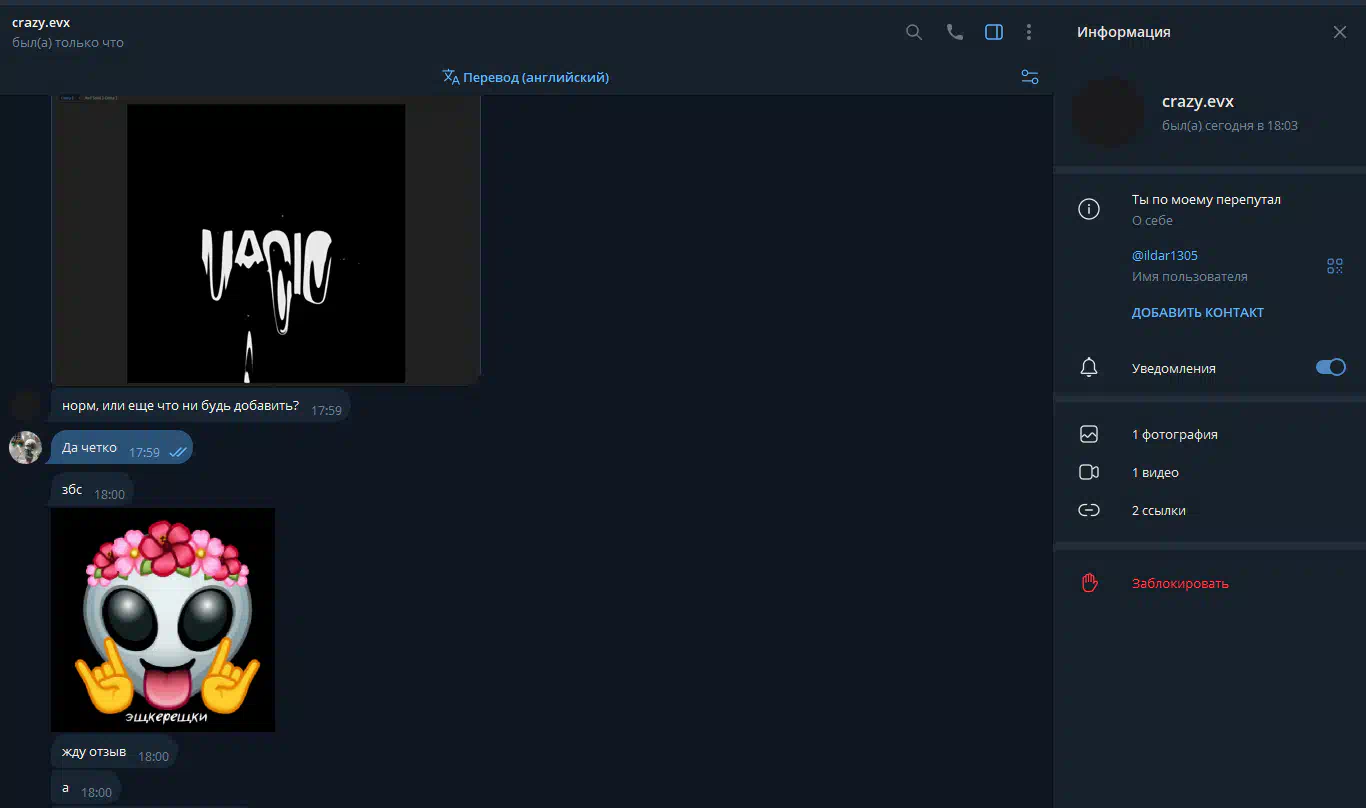Open translation settings sliders icon
1366x808 pixels.
click(1029, 77)
